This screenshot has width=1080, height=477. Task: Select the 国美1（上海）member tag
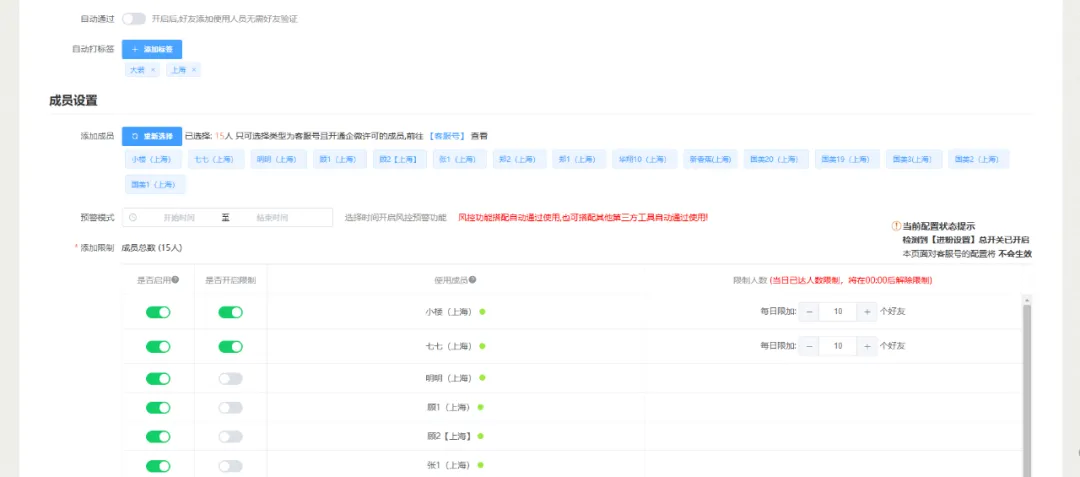pyautogui.click(x=155, y=184)
